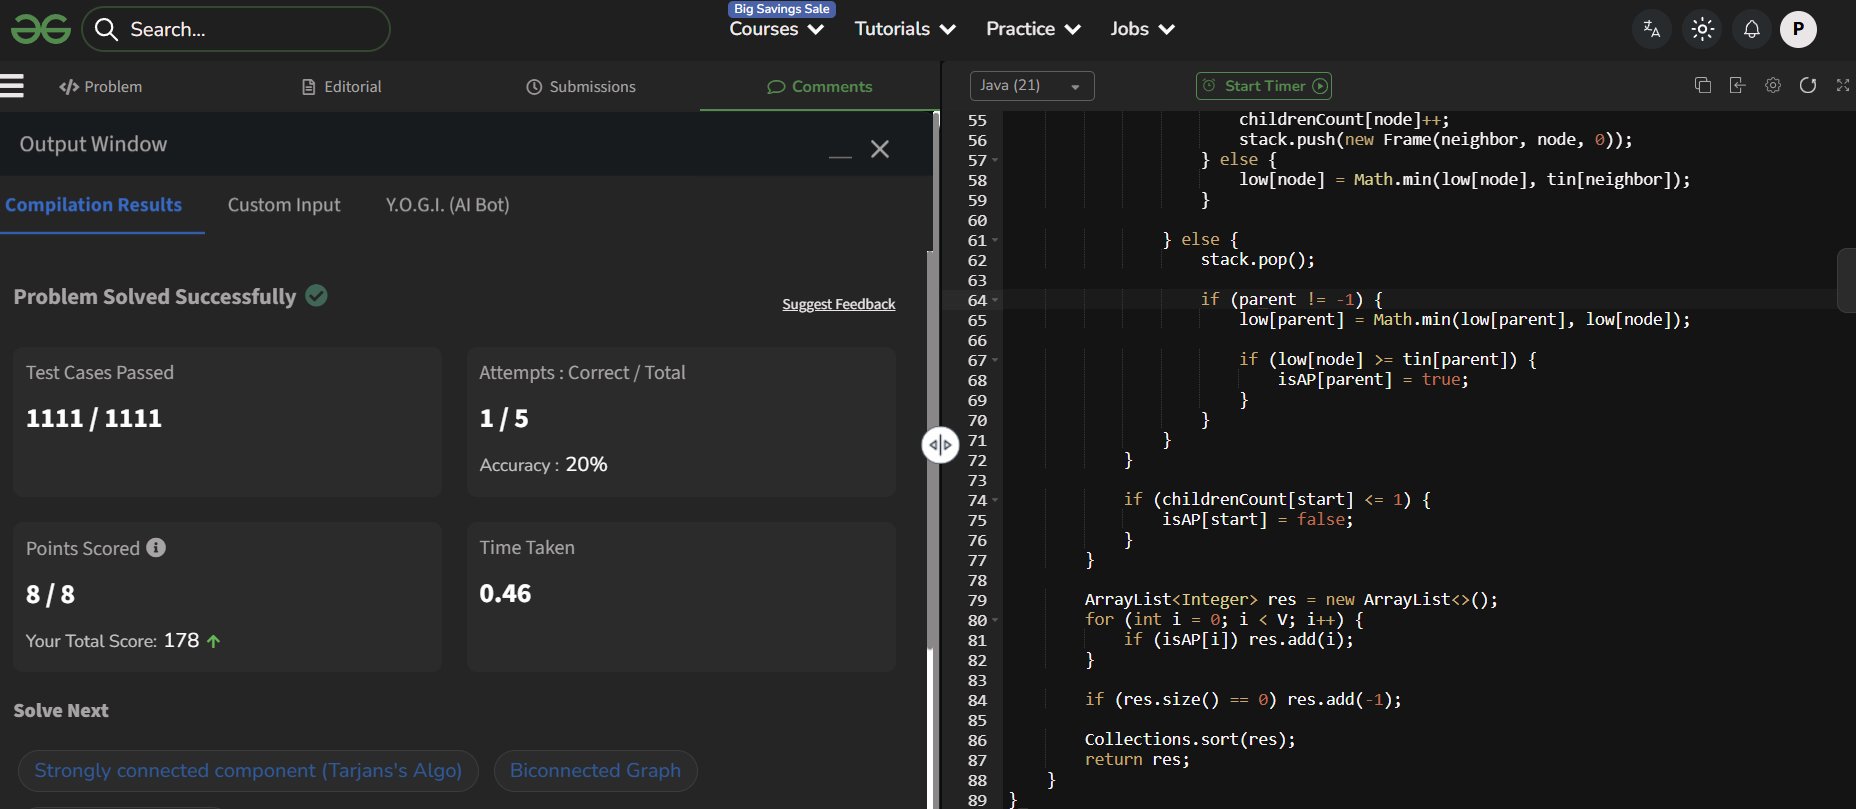The width and height of the screenshot is (1856, 809).
Task: Toggle the light/dark theme sun button
Action: click(x=1702, y=29)
